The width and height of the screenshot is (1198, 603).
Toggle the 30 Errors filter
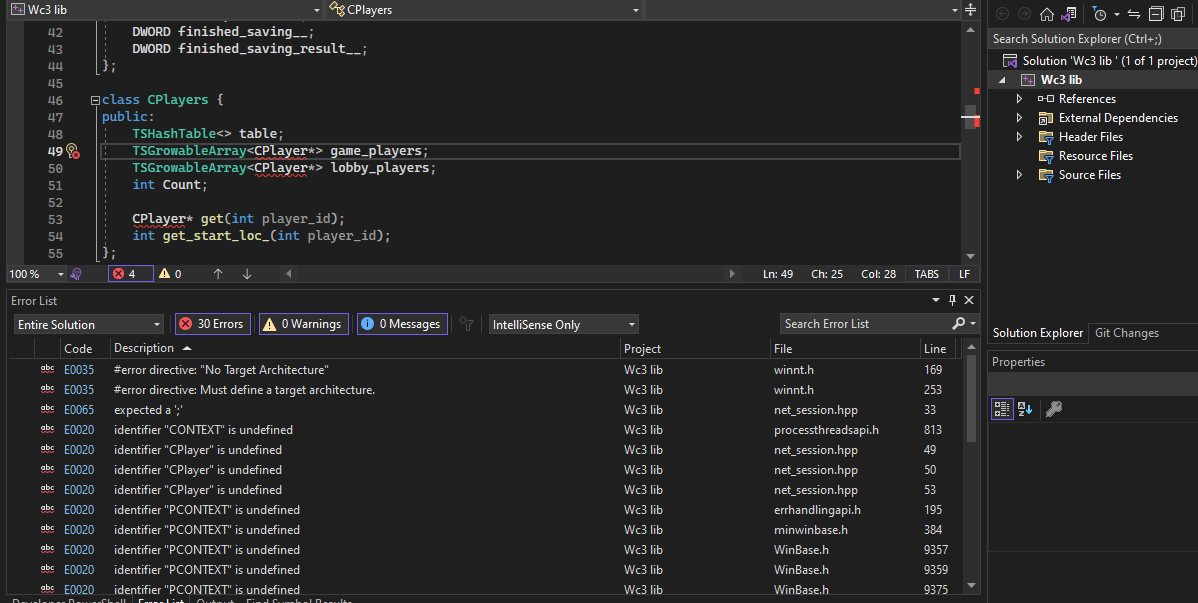point(212,324)
